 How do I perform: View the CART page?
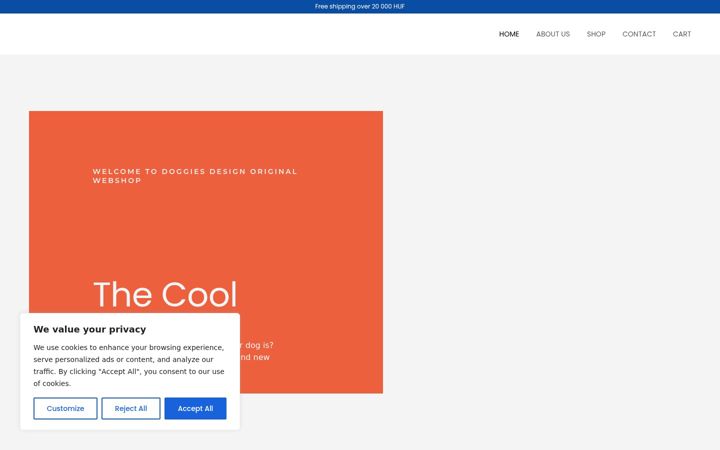click(681, 34)
